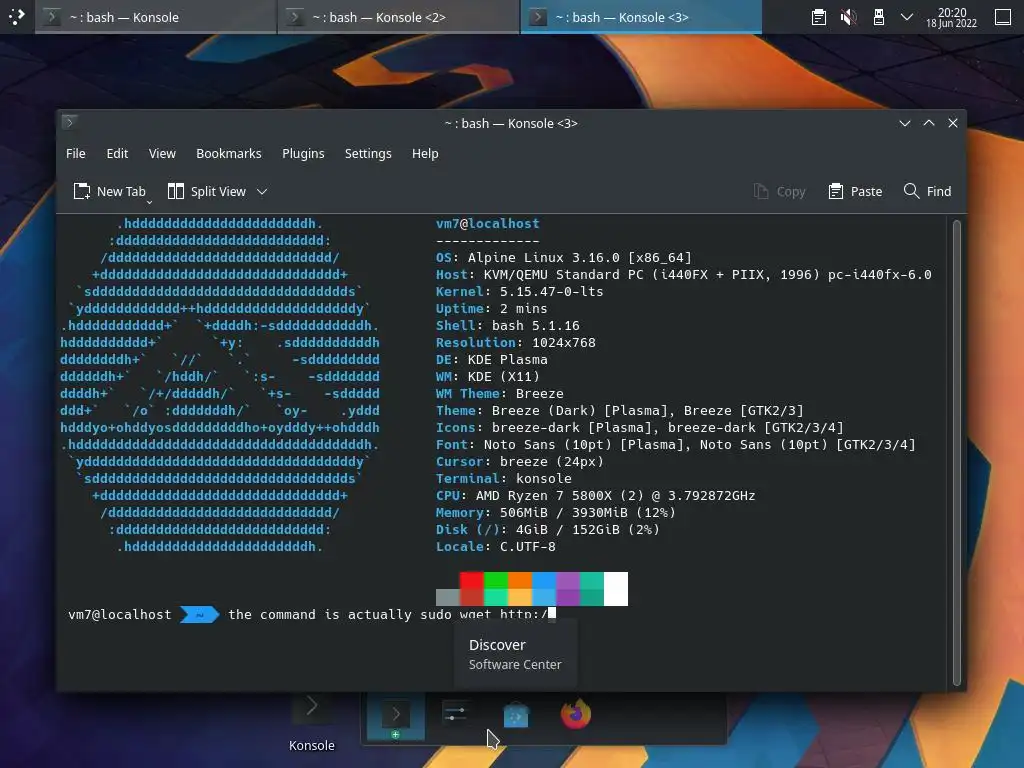The image size is (1024, 768).
Task: Click the Paste toolbar button
Action: click(855, 191)
